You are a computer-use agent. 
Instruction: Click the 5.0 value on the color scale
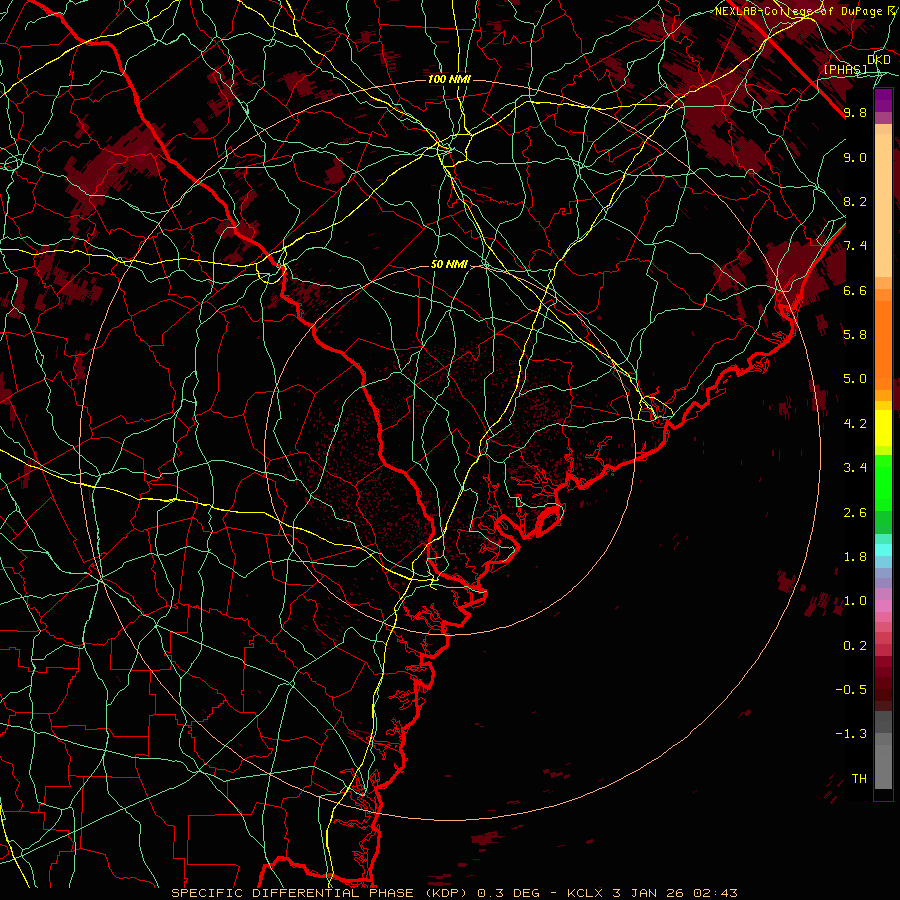click(x=855, y=379)
